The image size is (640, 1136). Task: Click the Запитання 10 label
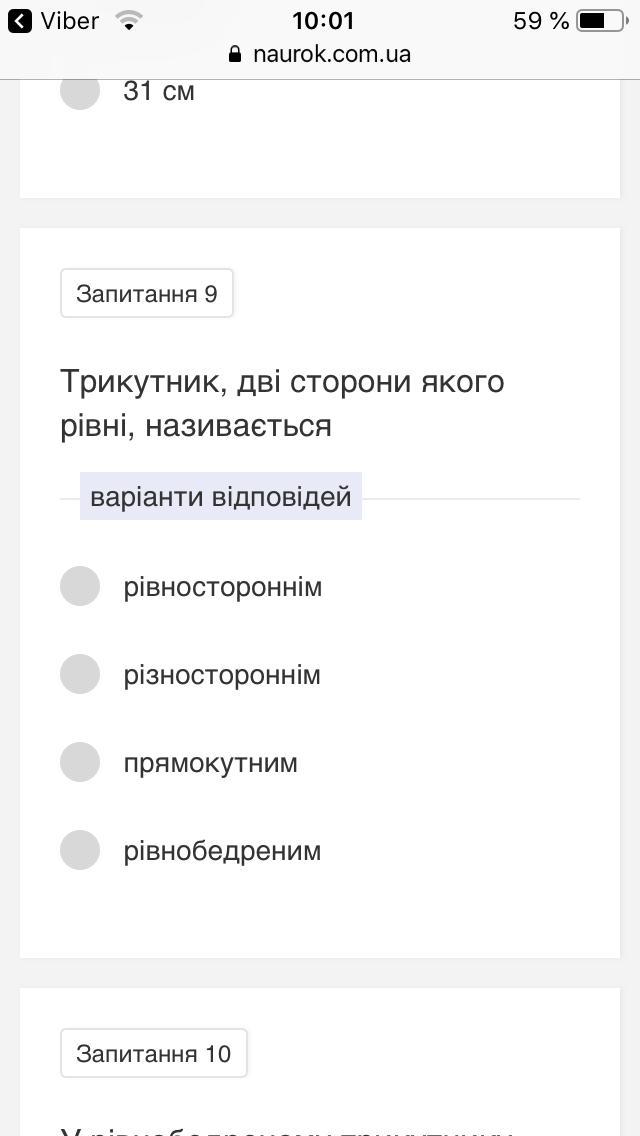pos(153,1053)
